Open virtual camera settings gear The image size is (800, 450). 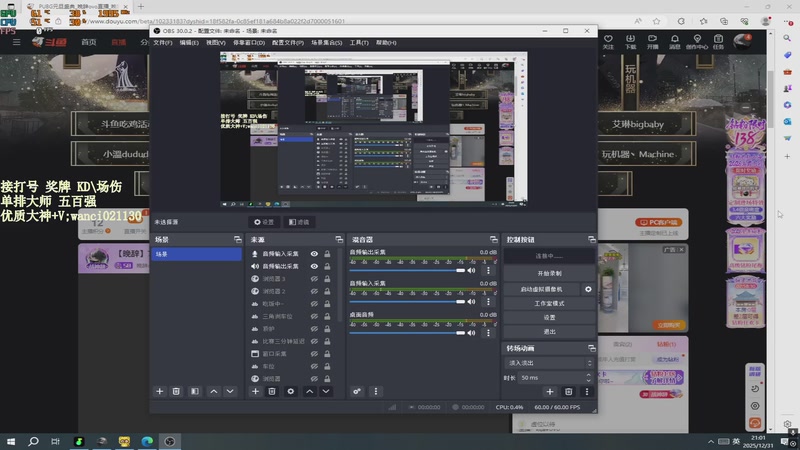[588, 289]
